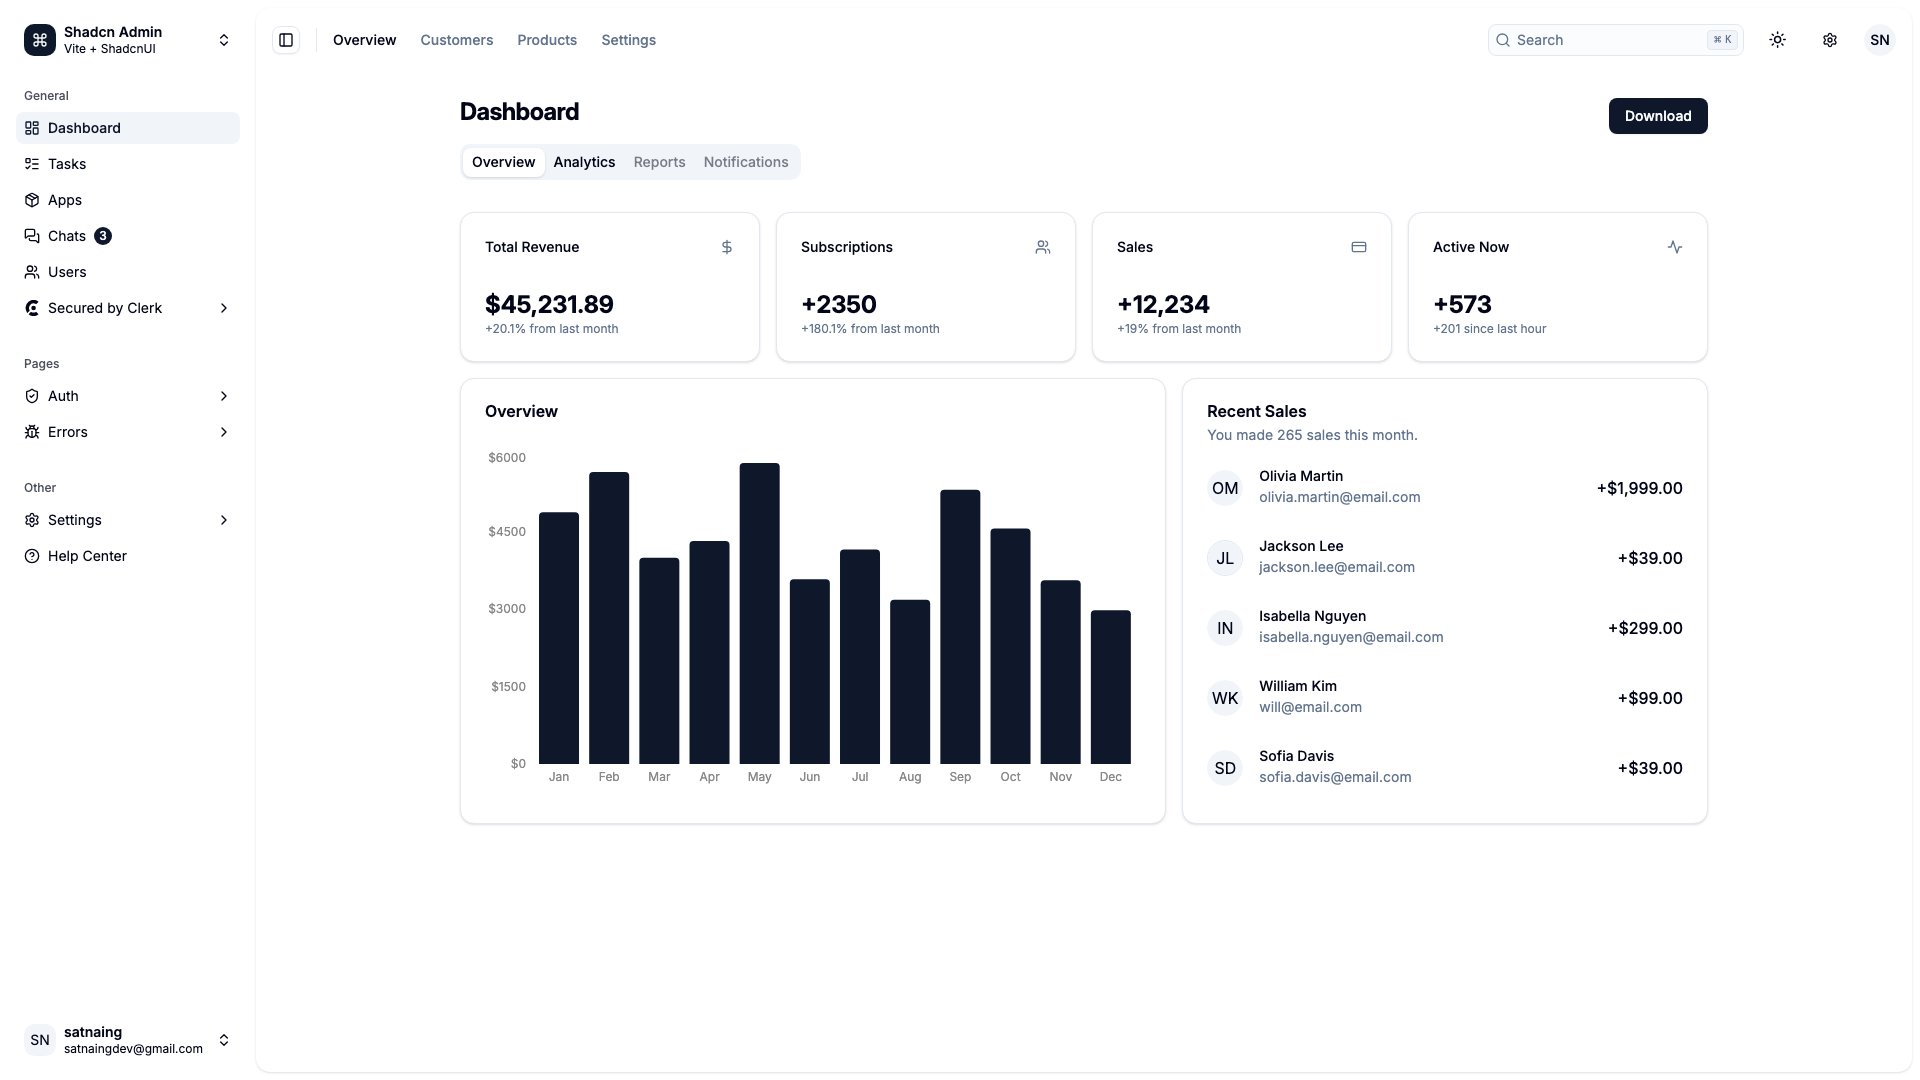Toggle the sidebar collapse icon
This screenshot has width=1920, height=1080.
286,40
